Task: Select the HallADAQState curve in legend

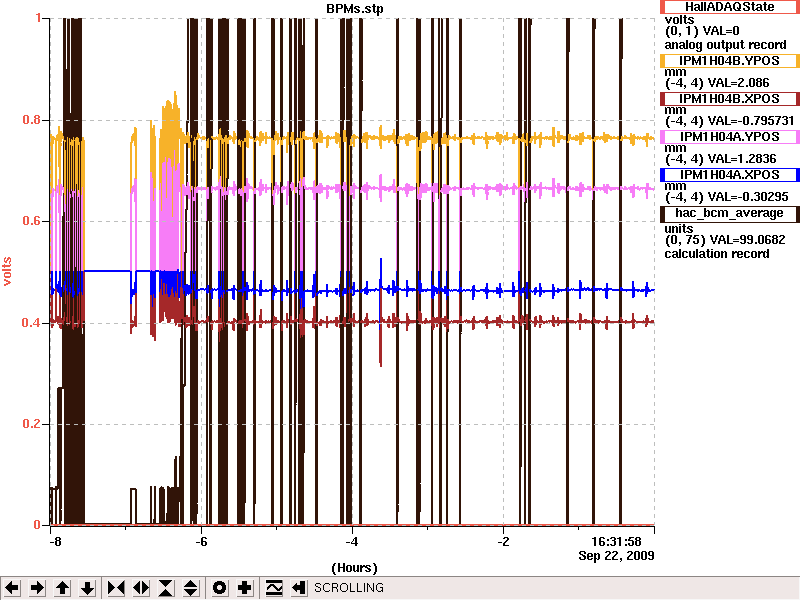Action: (x=729, y=7)
